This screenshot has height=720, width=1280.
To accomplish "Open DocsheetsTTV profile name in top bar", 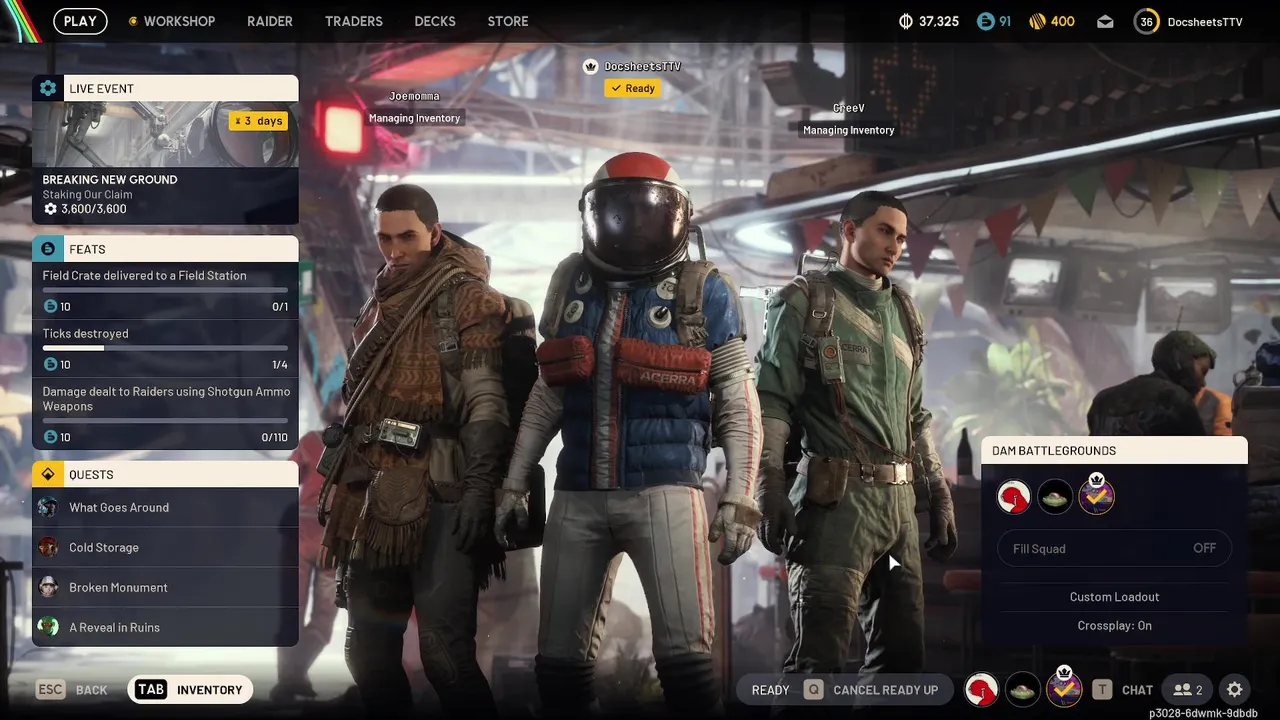I will (x=1205, y=21).
